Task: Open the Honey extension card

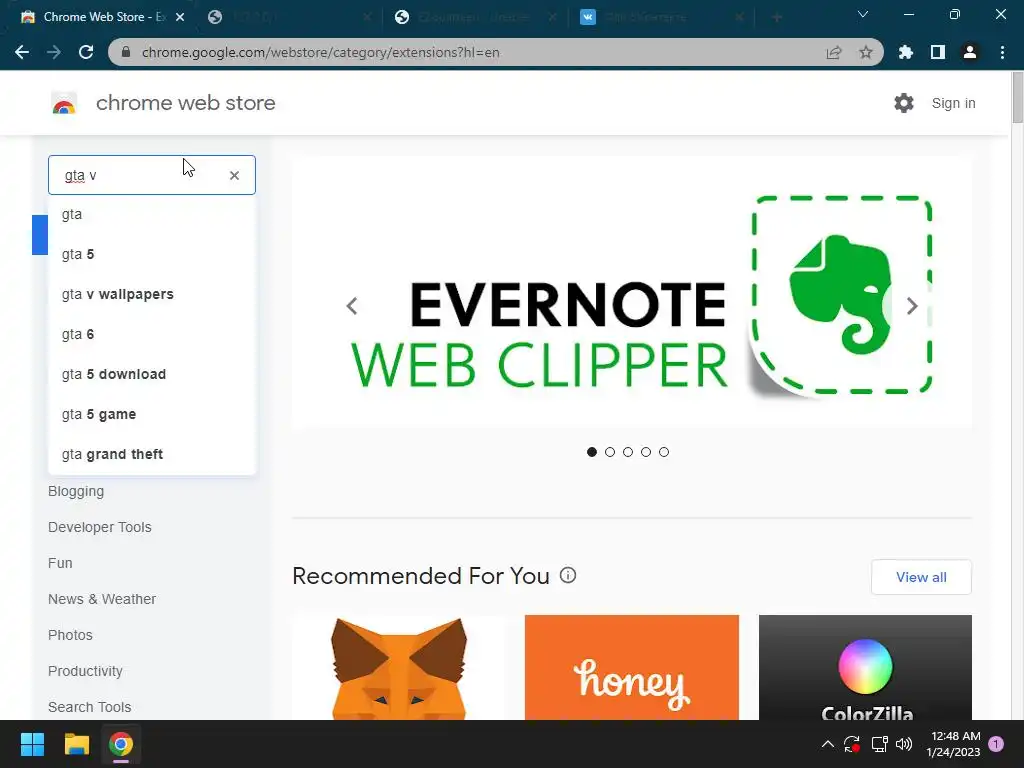Action: tap(632, 667)
